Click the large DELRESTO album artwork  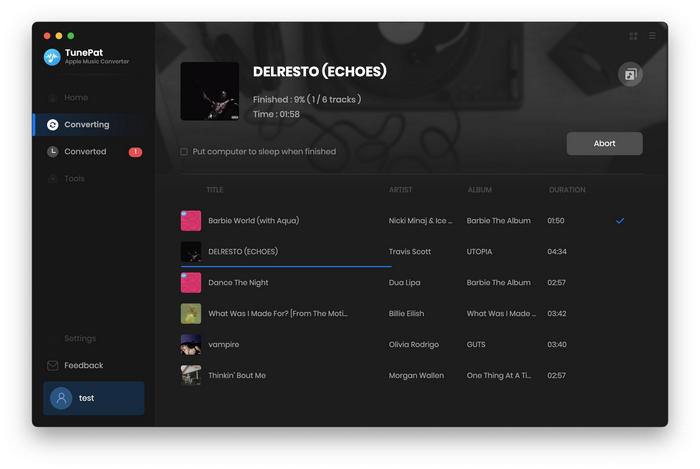[x=210, y=91]
